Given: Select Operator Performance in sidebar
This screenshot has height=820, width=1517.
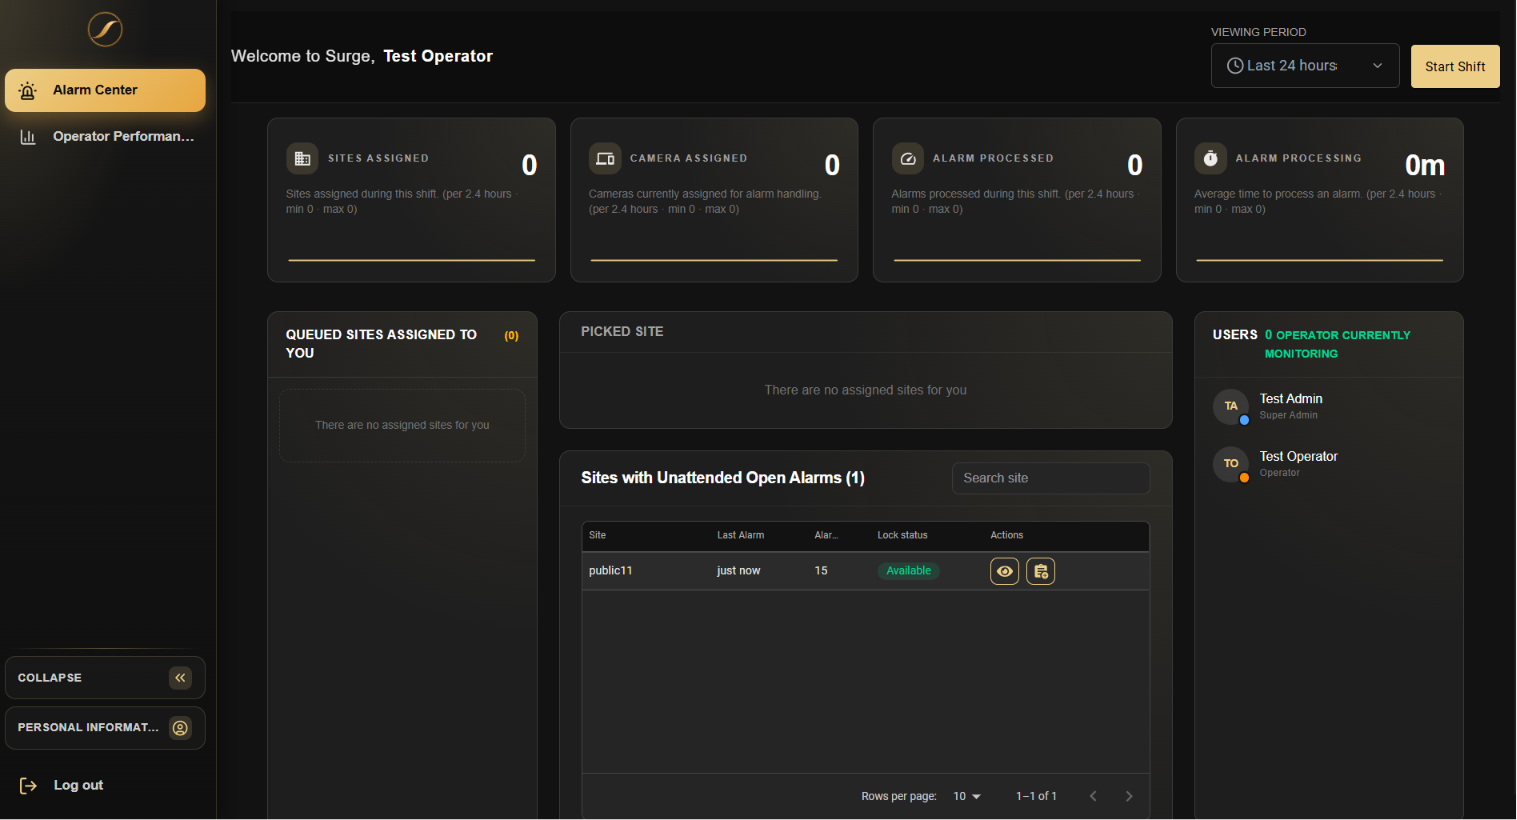Looking at the screenshot, I should coord(105,137).
